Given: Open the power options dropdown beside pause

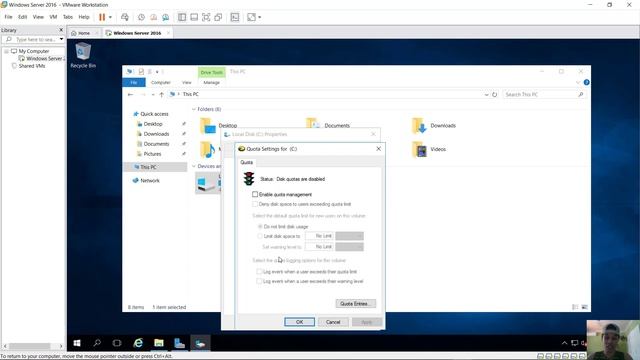Looking at the screenshot, I should 110,17.
